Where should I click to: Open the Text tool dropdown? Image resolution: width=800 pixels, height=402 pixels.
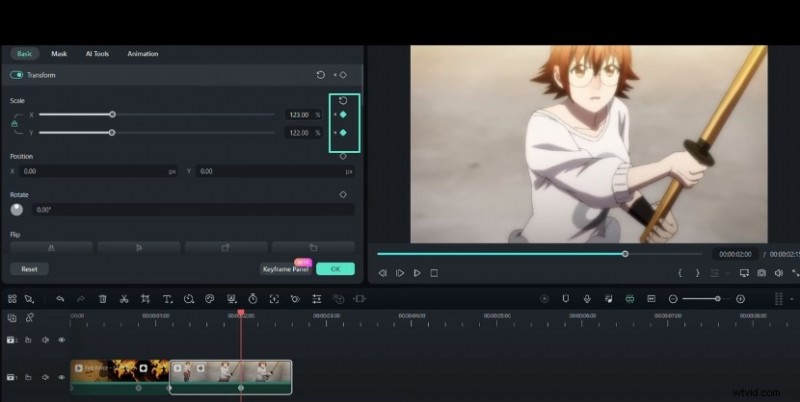coord(167,299)
